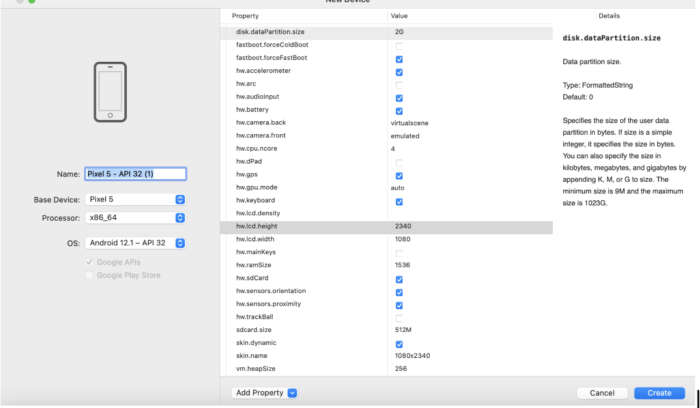Image resolution: width=700 pixels, height=408 pixels.
Task: Click the Value column header
Action: (x=399, y=16)
